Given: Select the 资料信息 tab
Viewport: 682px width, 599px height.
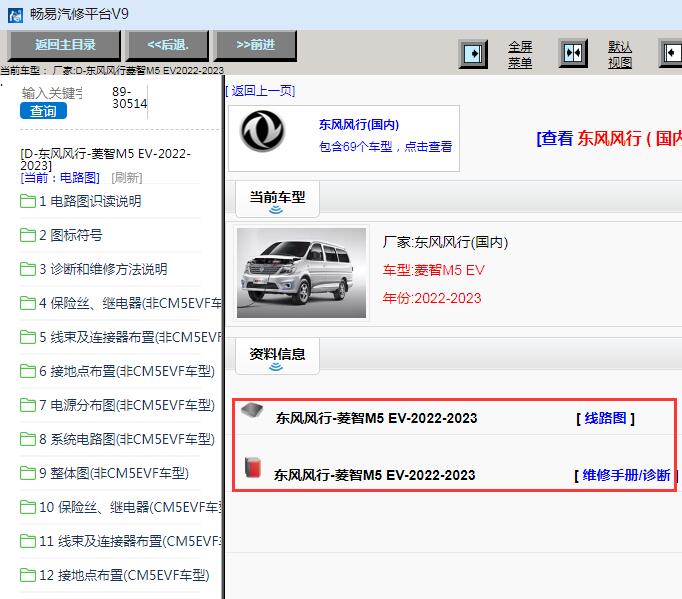Looking at the screenshot, I should (277, 357).
